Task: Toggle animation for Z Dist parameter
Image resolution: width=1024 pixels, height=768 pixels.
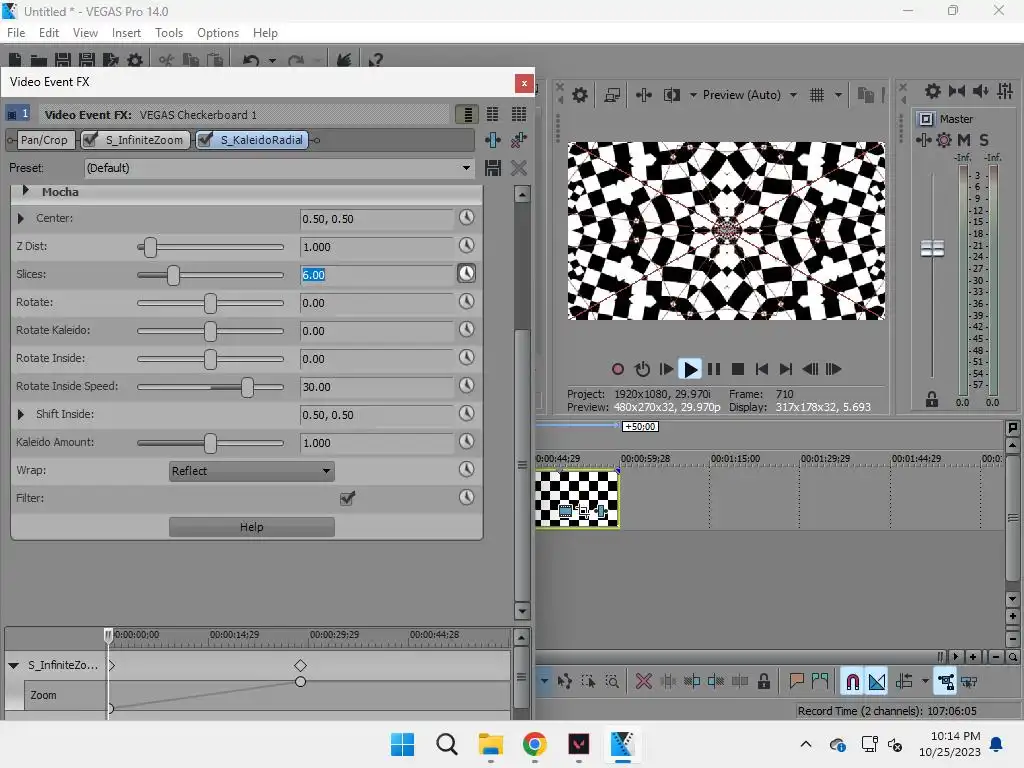Action: click(x=466, y=246)
